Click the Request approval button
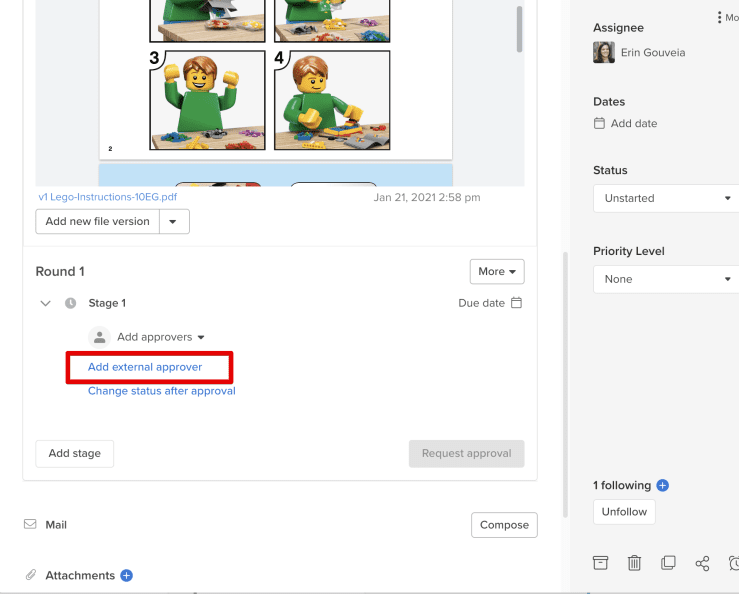The height and width of the screenshot is (594, 739). [467, 454]
